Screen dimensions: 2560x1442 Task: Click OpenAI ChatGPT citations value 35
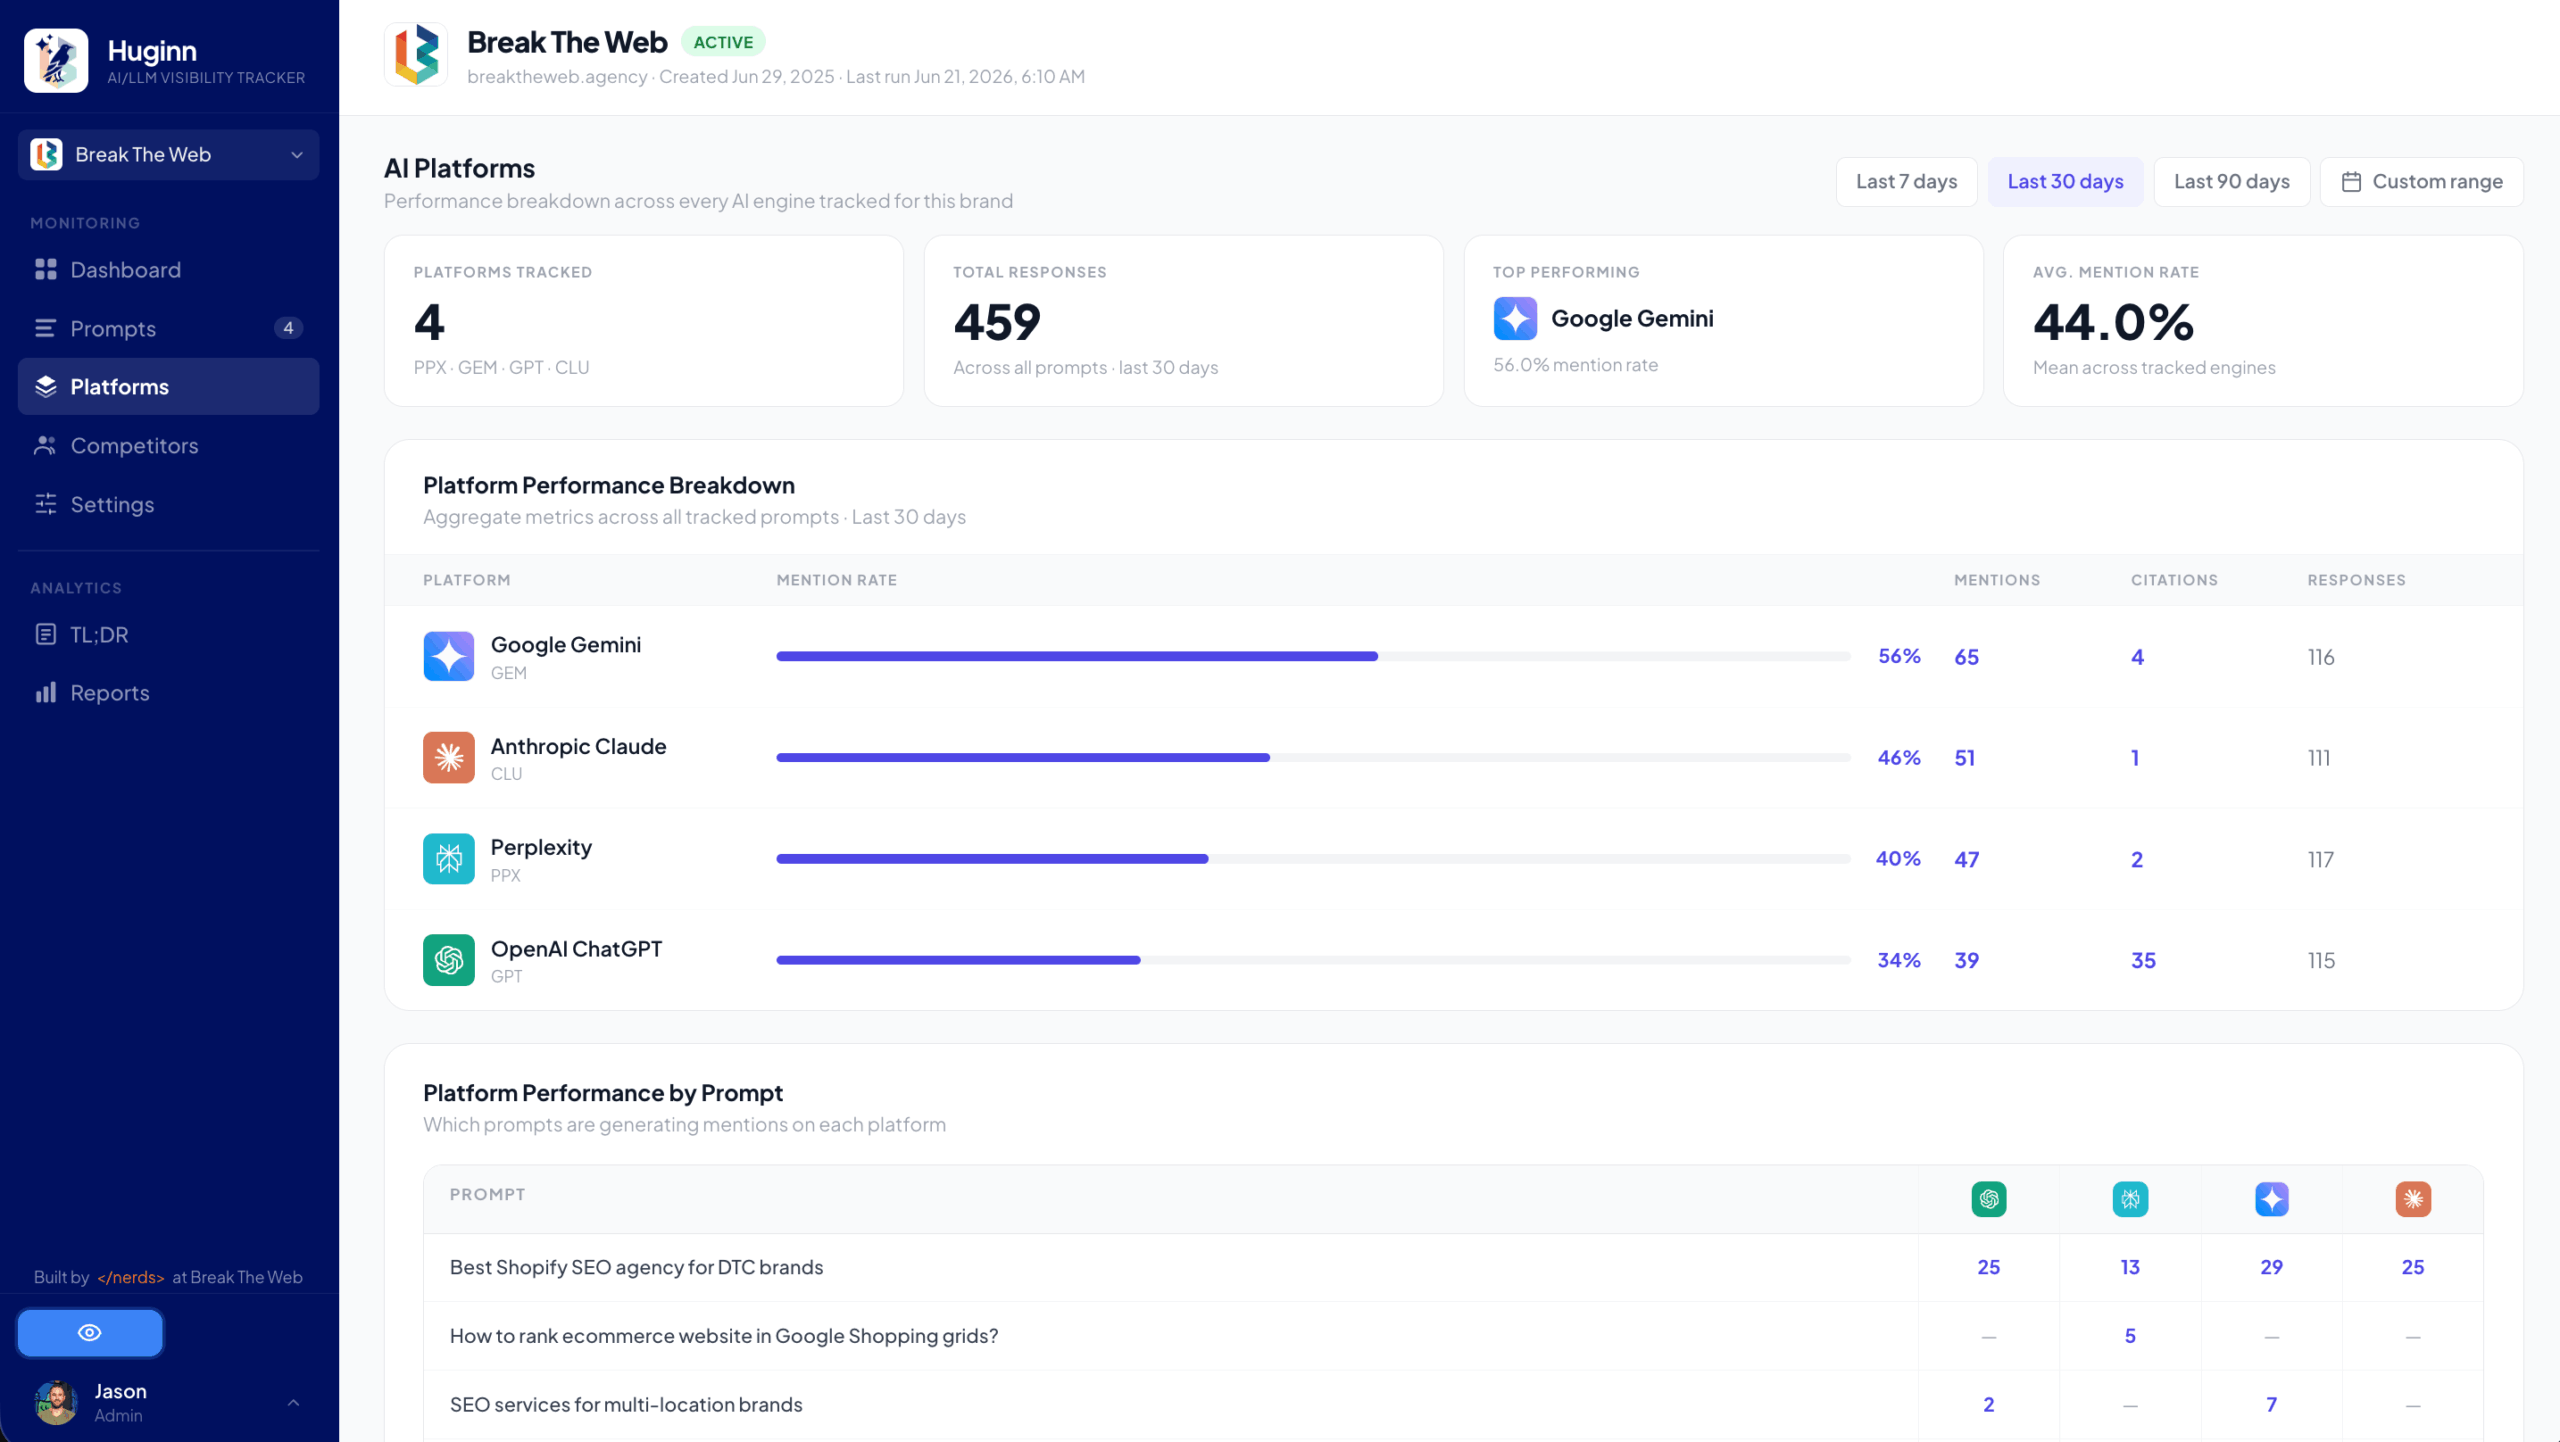pyautogui.click(x=2143, y=960)
